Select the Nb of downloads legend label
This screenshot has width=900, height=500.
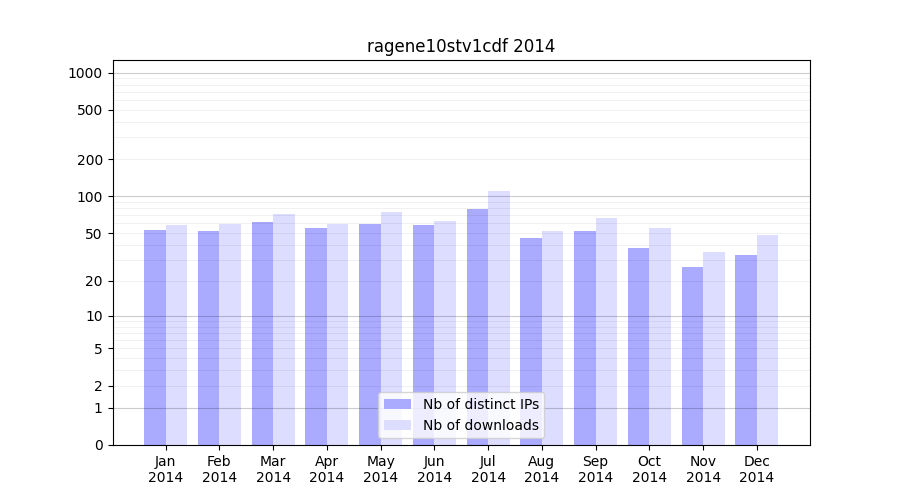(x=480, y=425)
